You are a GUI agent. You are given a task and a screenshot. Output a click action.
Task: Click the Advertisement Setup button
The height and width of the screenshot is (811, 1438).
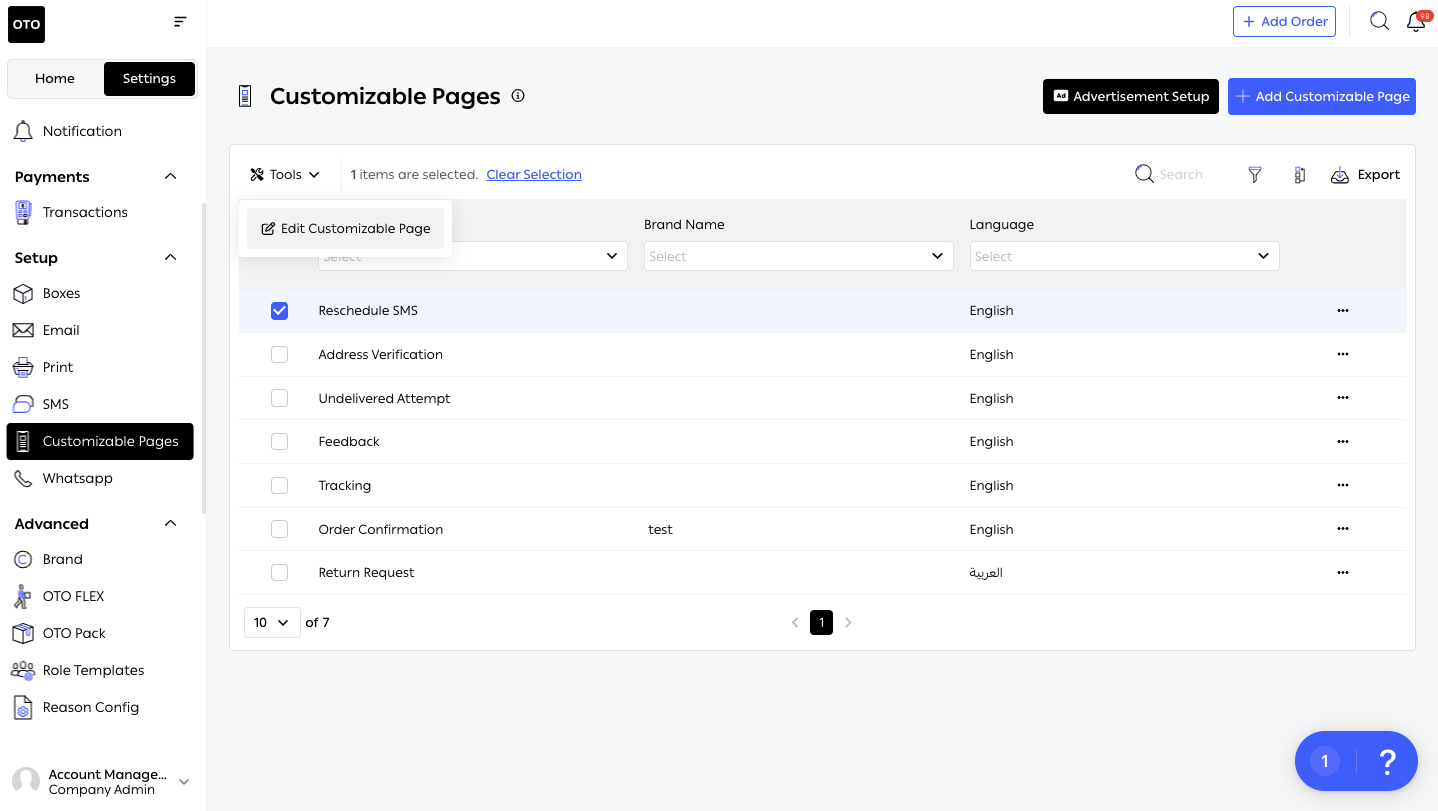(x=1131, y=97)
